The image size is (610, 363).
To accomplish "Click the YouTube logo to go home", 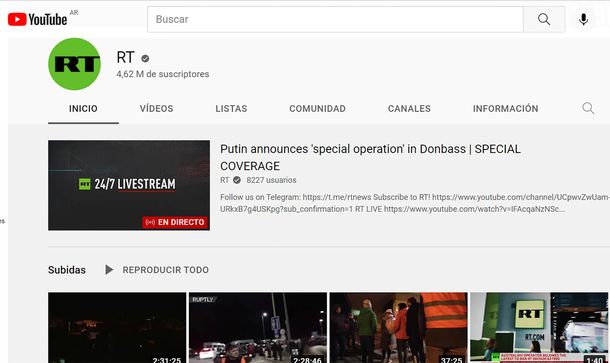I will pyautogui.click(x=37, y=19).
